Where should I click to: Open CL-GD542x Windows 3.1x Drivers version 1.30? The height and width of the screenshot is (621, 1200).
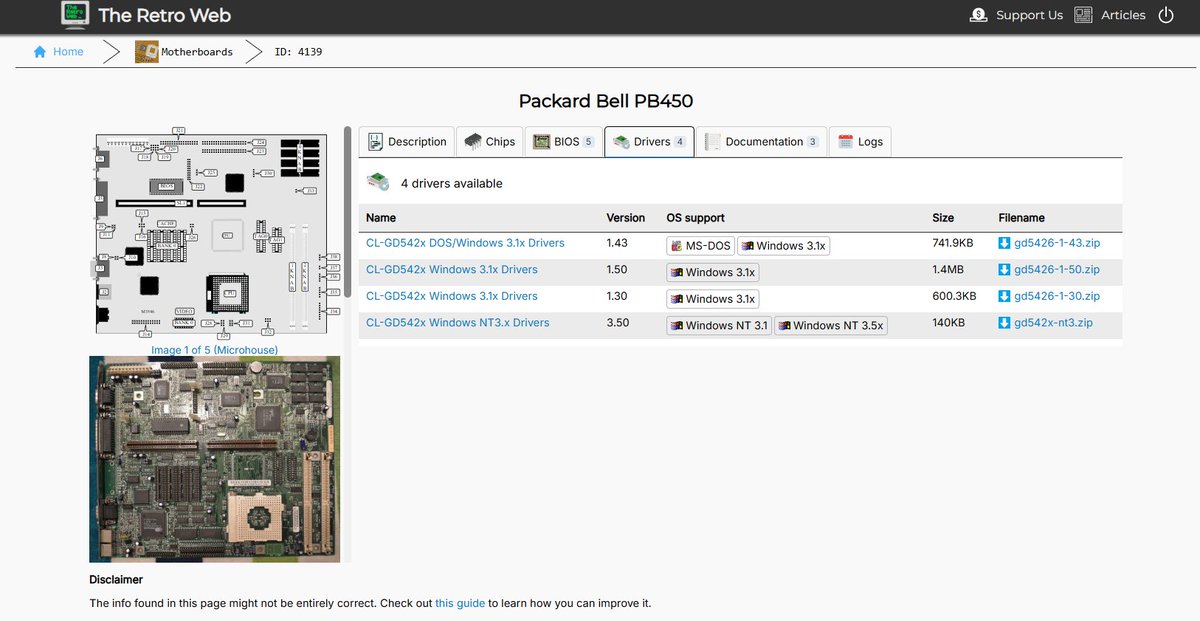(452, 296)
